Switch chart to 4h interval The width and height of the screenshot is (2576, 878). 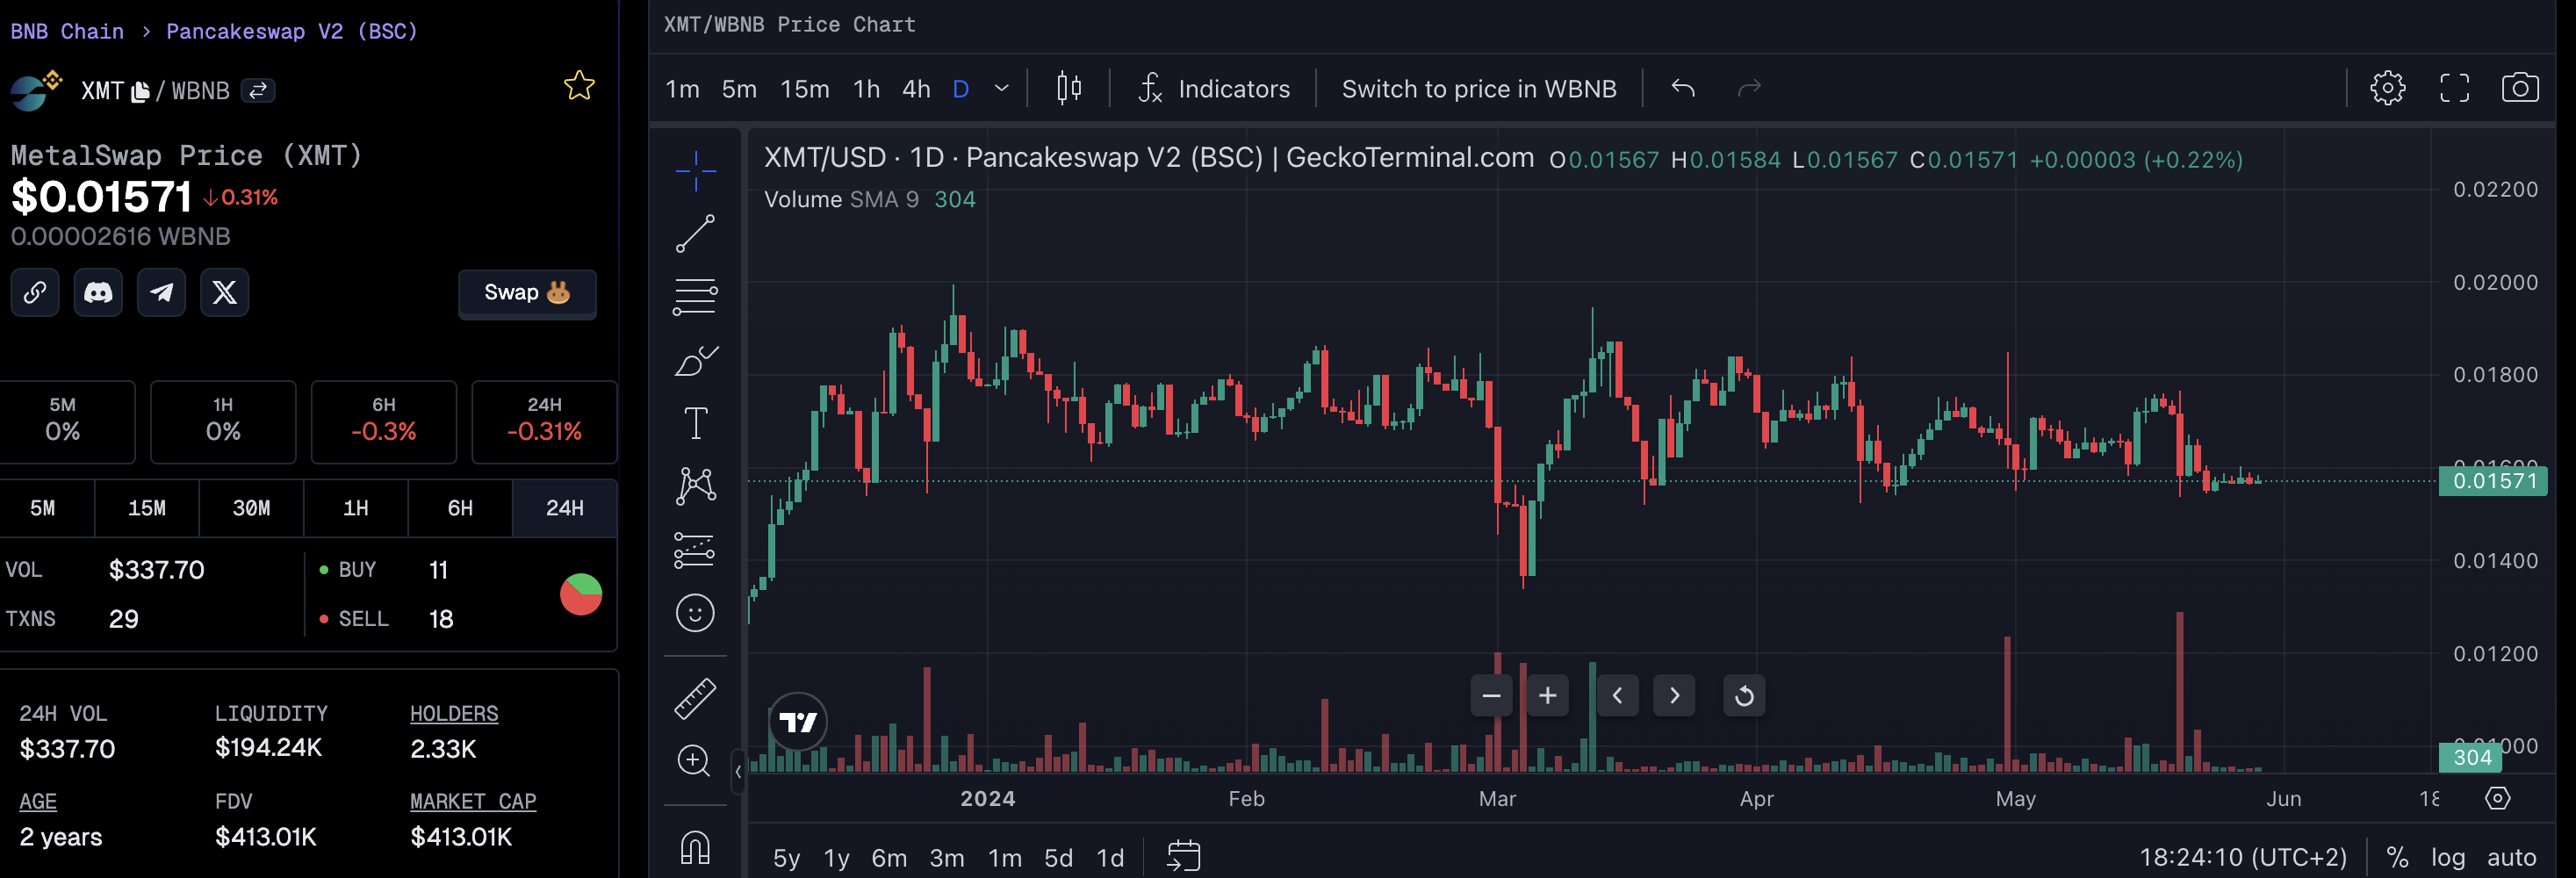click(x=916, y=89)
